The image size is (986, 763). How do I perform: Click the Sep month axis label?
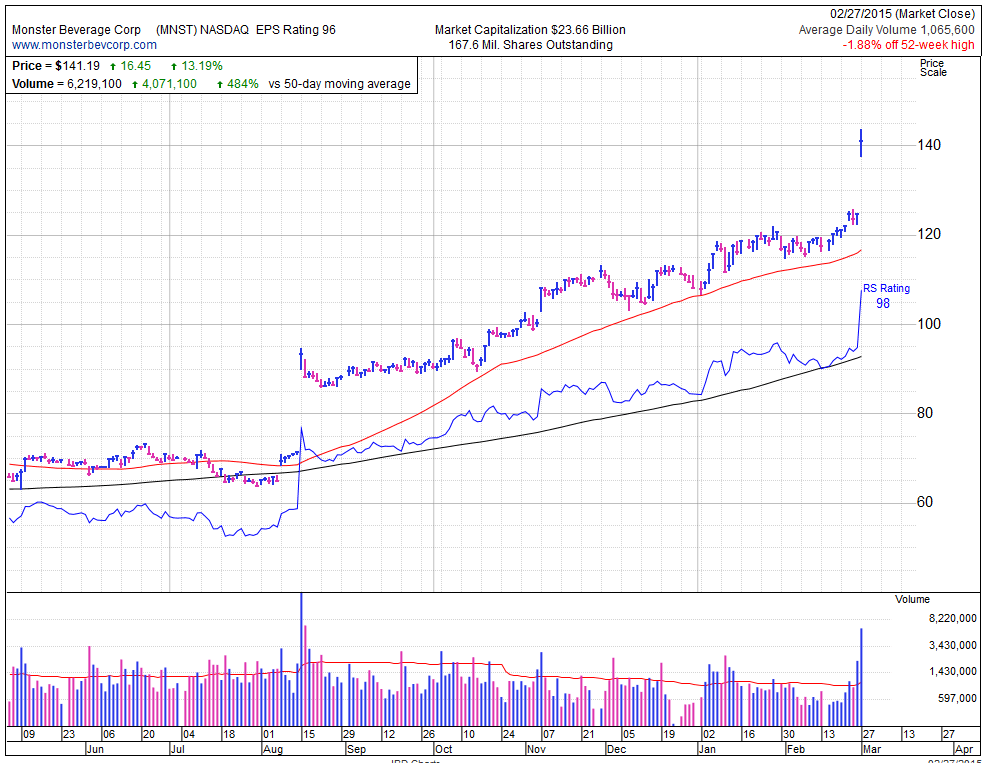click(357, 749)
